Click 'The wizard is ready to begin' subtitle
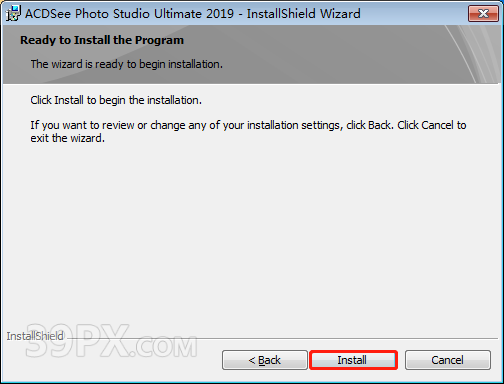 pyautogui.click(x=127, y=64)
